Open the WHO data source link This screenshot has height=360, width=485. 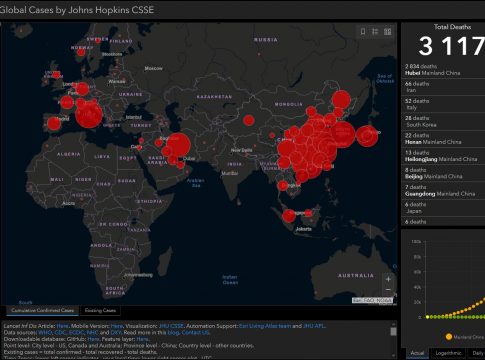coord(45,332)
